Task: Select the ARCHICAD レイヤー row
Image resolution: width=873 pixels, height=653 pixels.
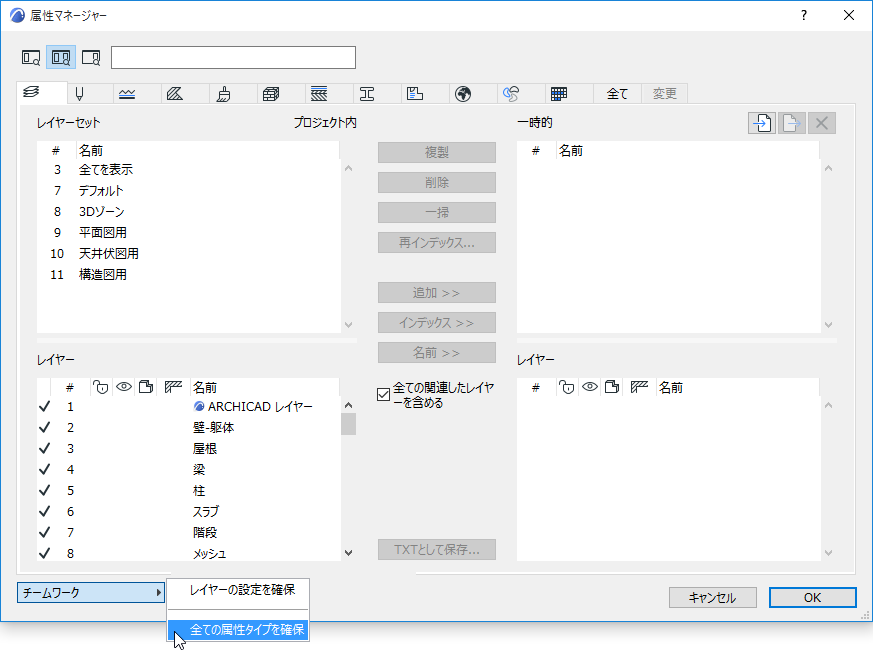Action: 188,407
